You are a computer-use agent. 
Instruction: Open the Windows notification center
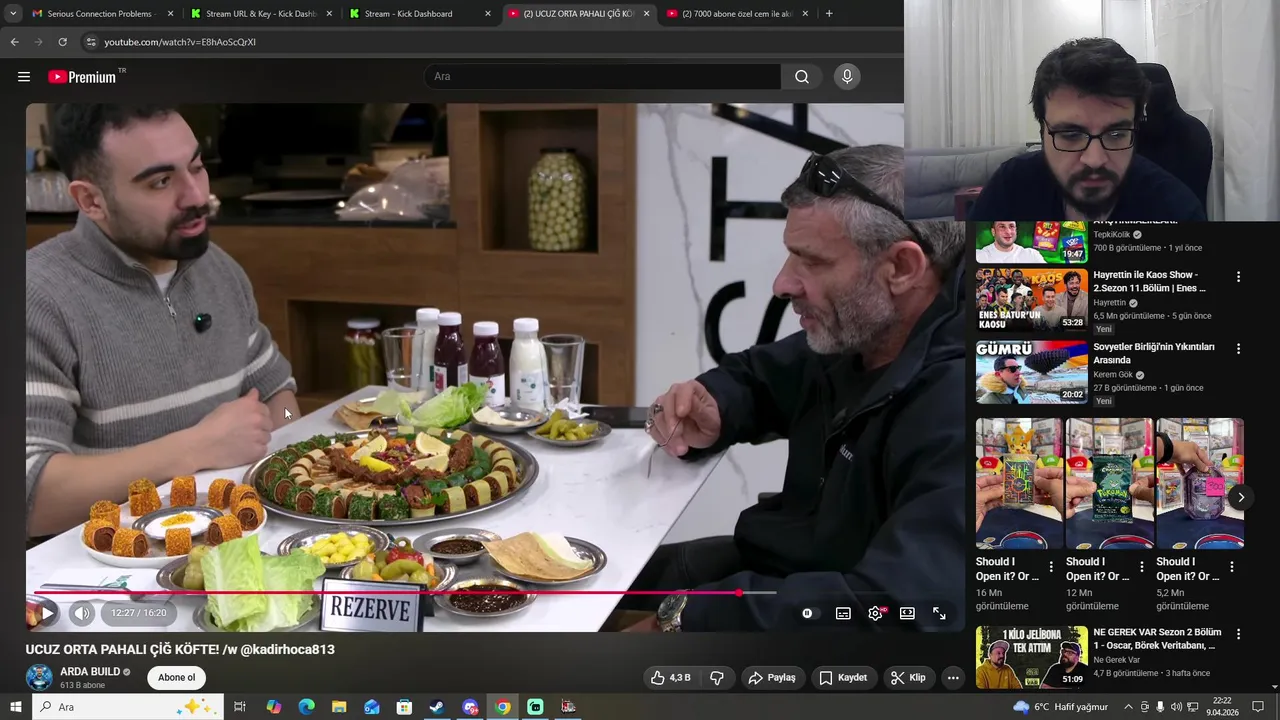pyautogui.click(x=1259, y=707)
